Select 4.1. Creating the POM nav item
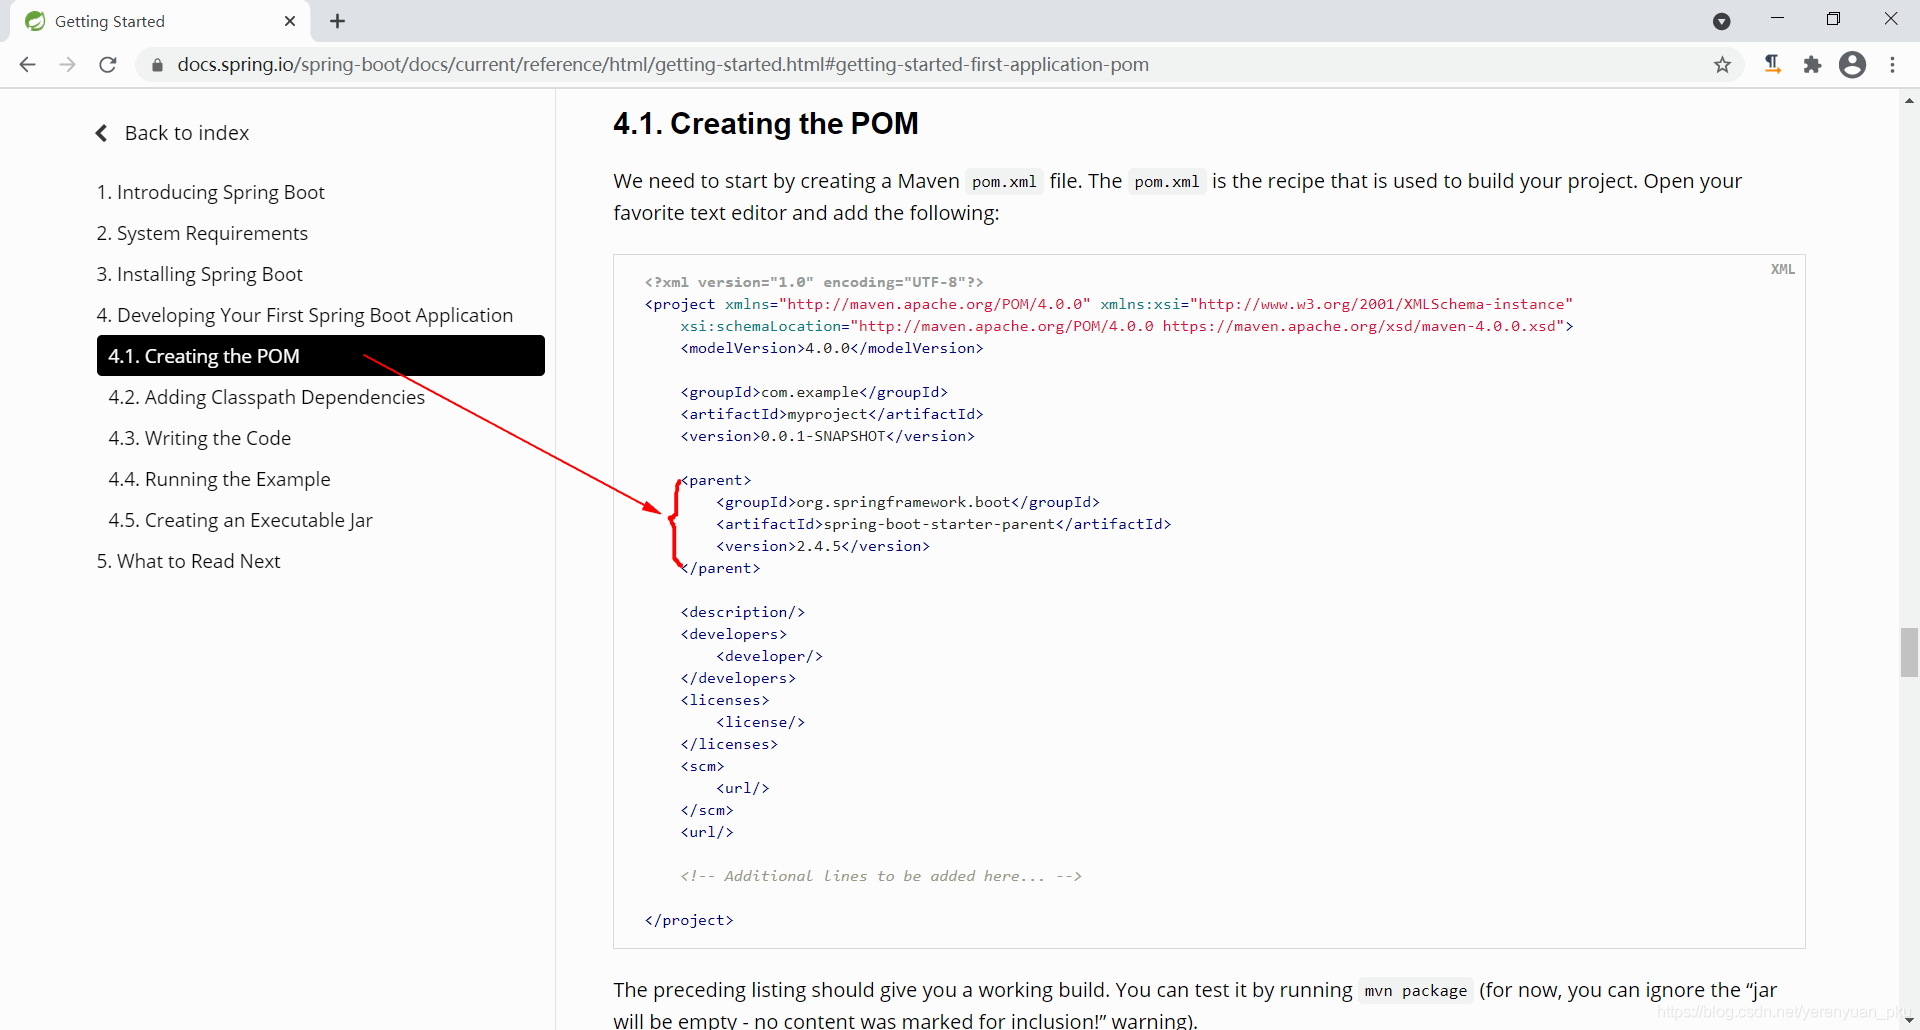Image resolution: width=1920 pixels, height=1030 pixels. [321, 356]
